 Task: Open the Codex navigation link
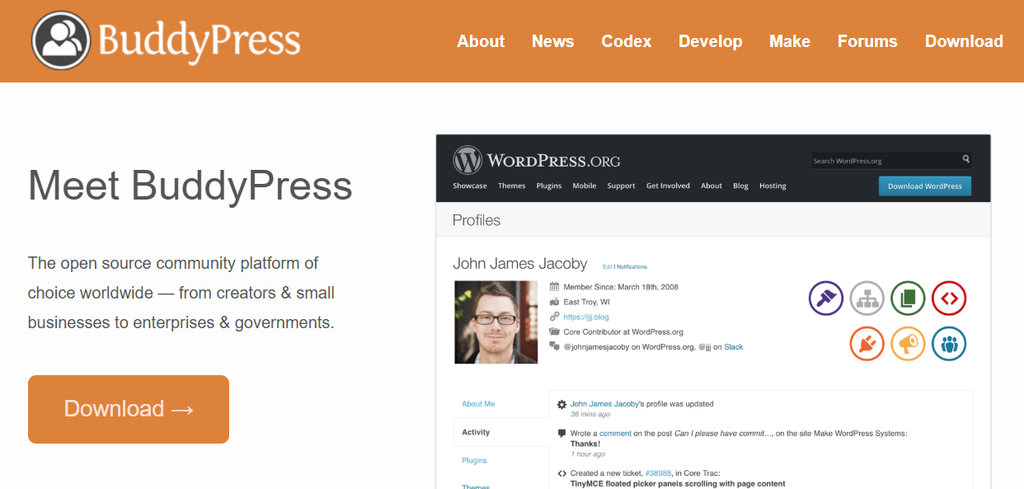pyautogui.click(x=626, y=41)
